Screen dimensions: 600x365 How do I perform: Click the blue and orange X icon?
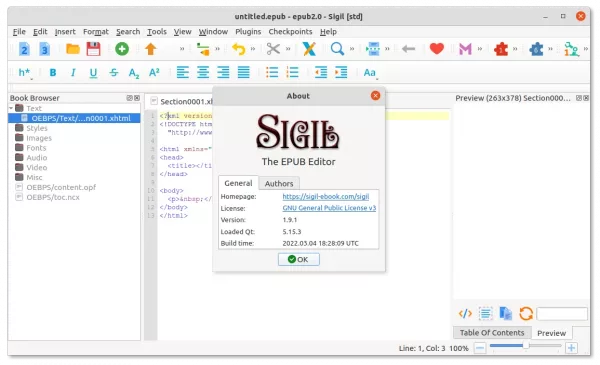pyautogui.click(x=309, y=49)
